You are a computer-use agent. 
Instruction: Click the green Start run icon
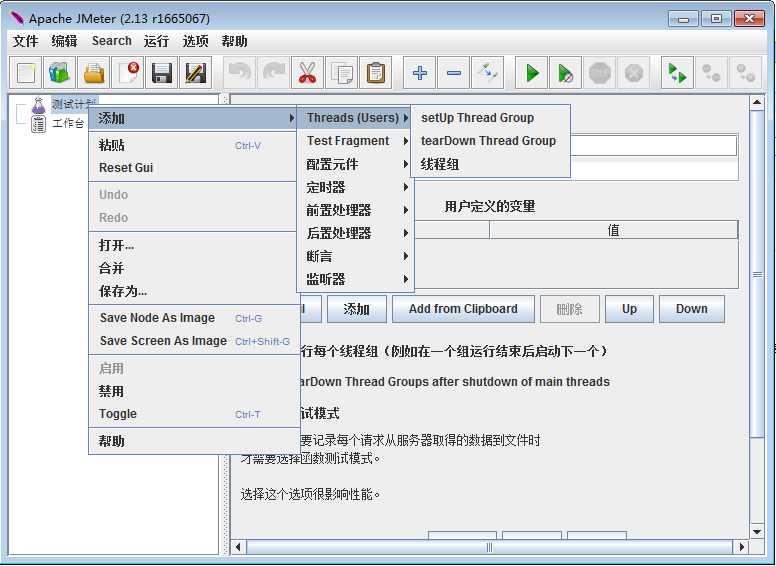pos(532,73)
